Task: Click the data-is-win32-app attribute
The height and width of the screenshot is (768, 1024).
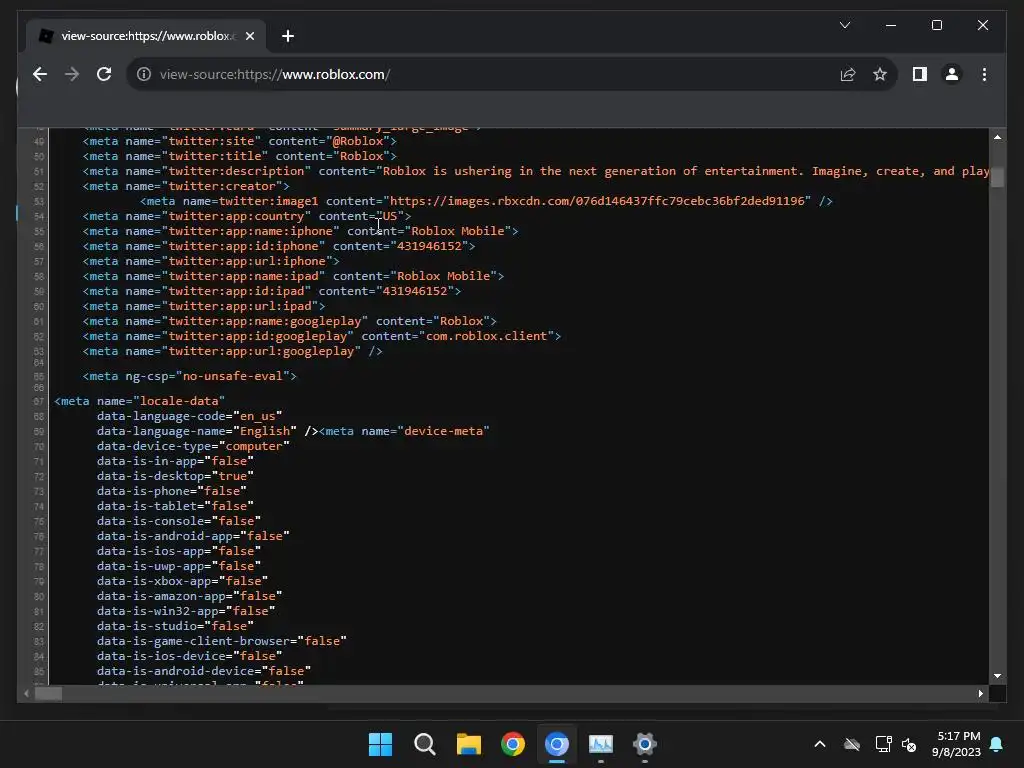Action: coord(157,611)
